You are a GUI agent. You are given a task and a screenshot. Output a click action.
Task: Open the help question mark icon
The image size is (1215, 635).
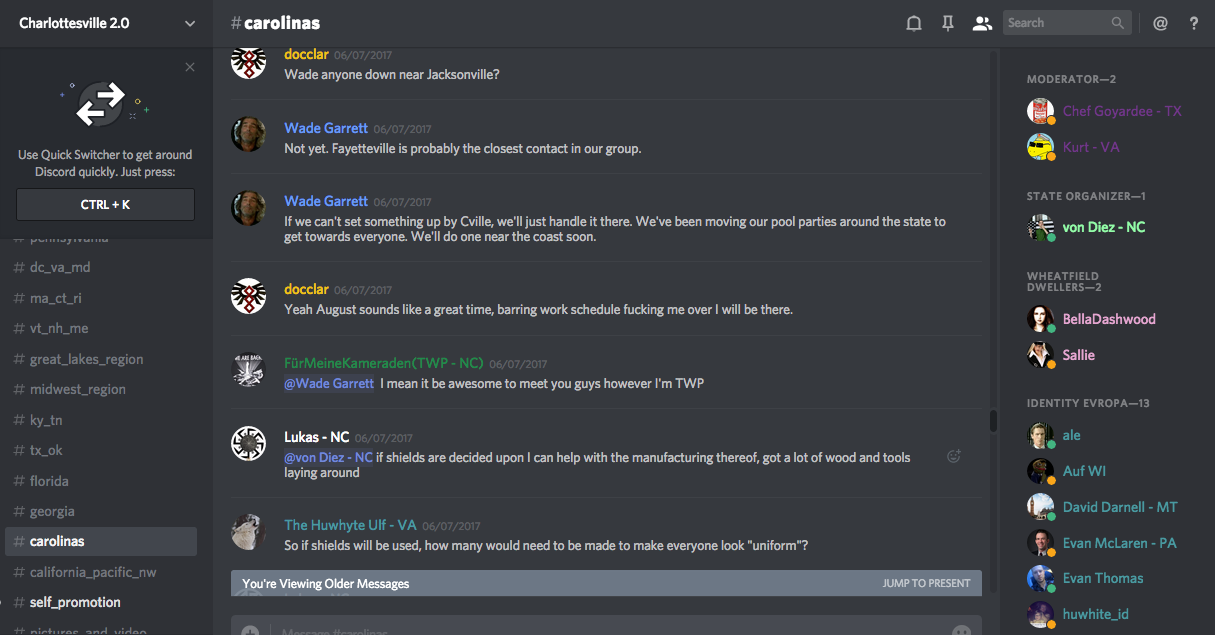pos(1194,23)
